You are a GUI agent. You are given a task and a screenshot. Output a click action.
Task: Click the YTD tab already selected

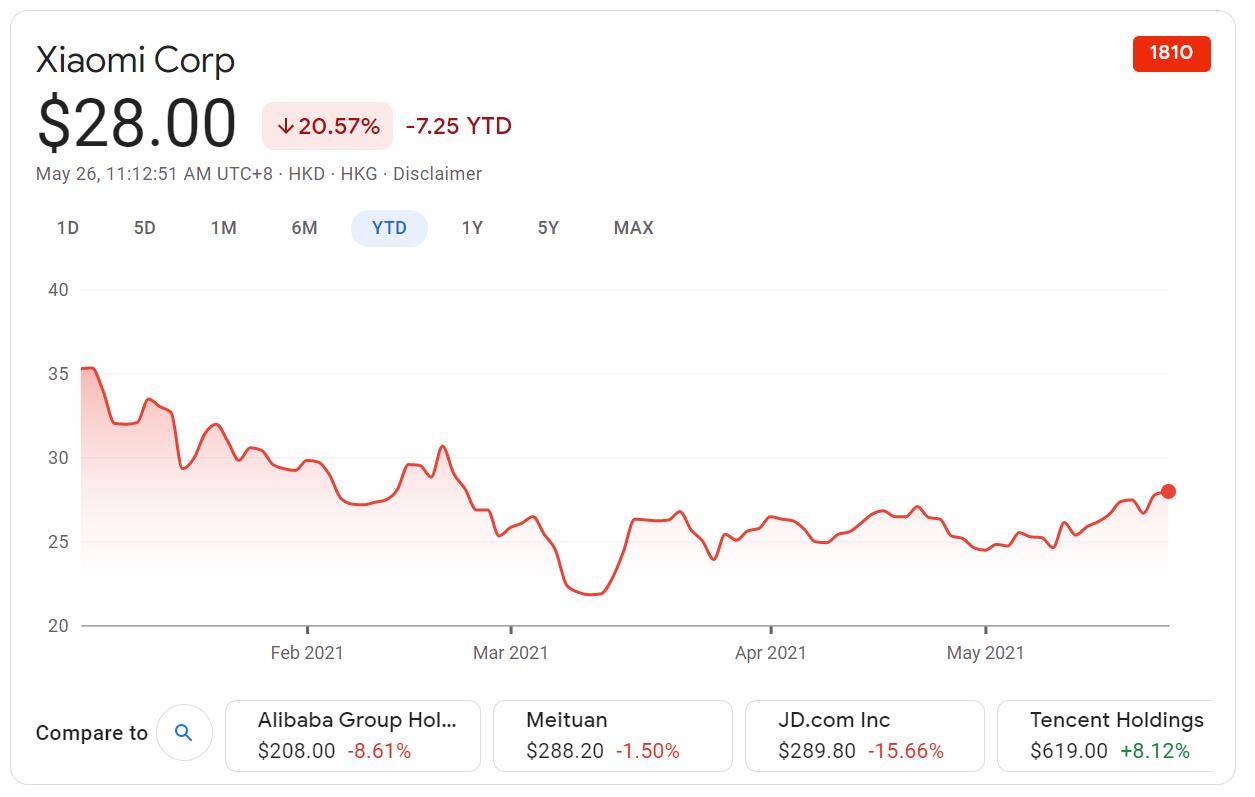(389, 228)
